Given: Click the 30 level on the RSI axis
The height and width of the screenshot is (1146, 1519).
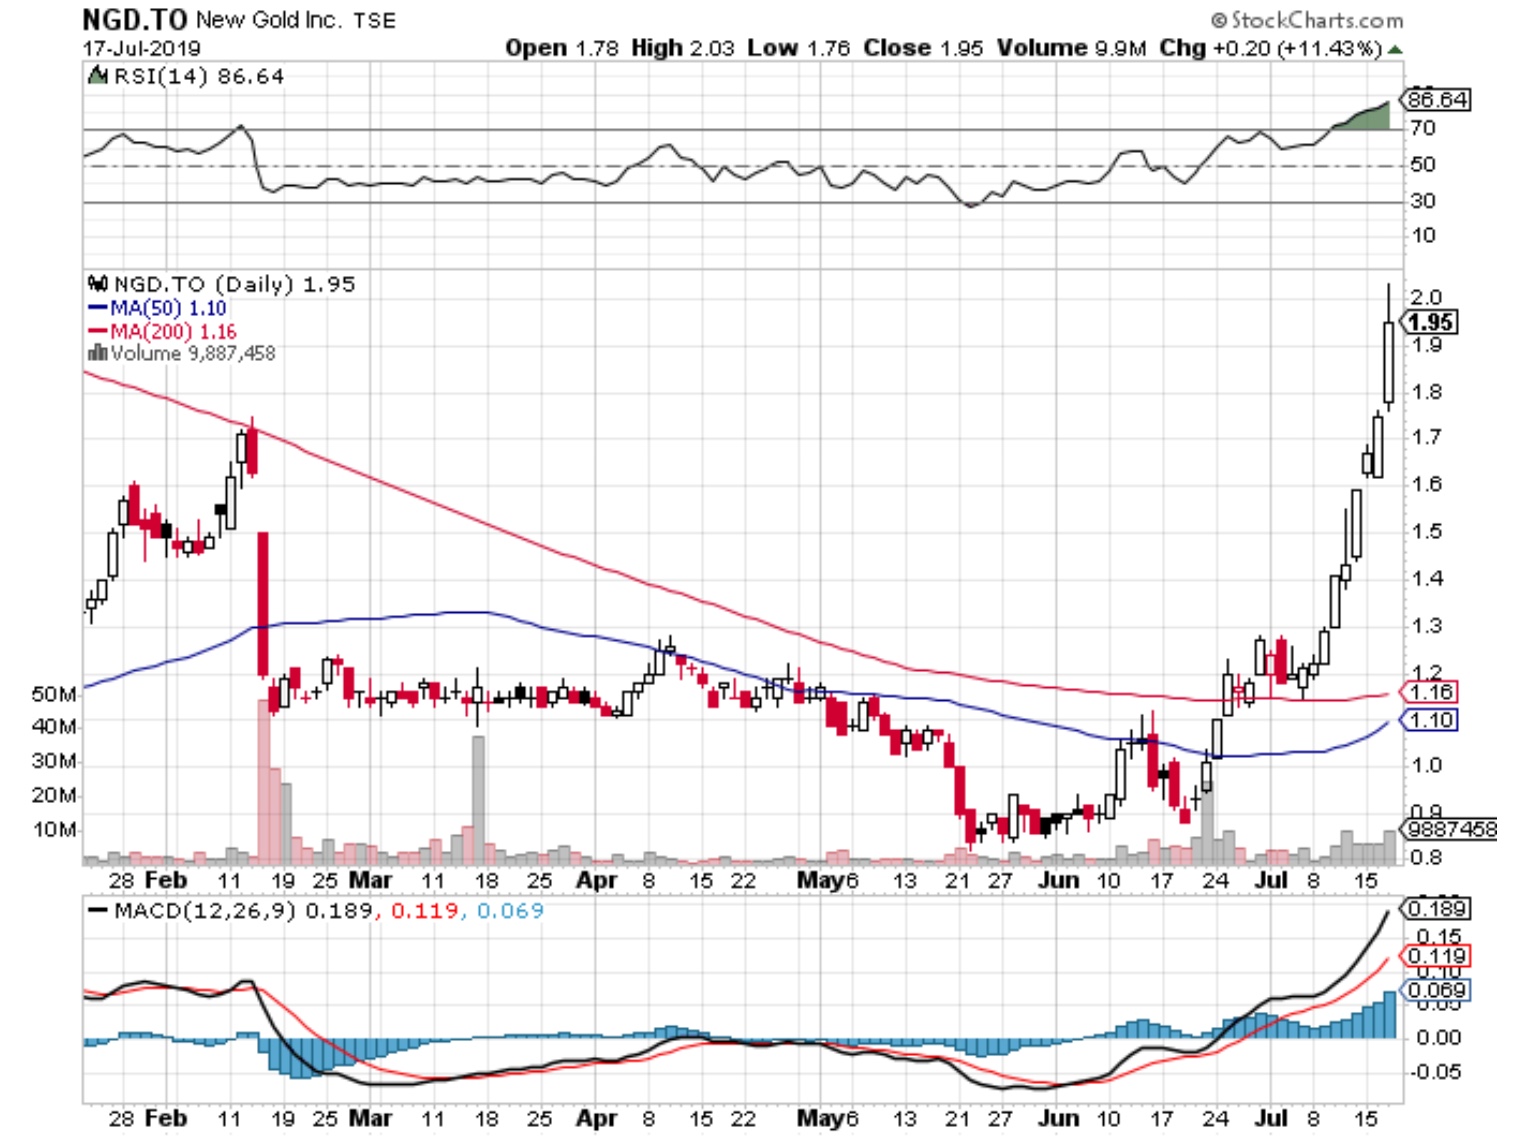Looking at the screenshot, I should click(x=1422, y=201).
